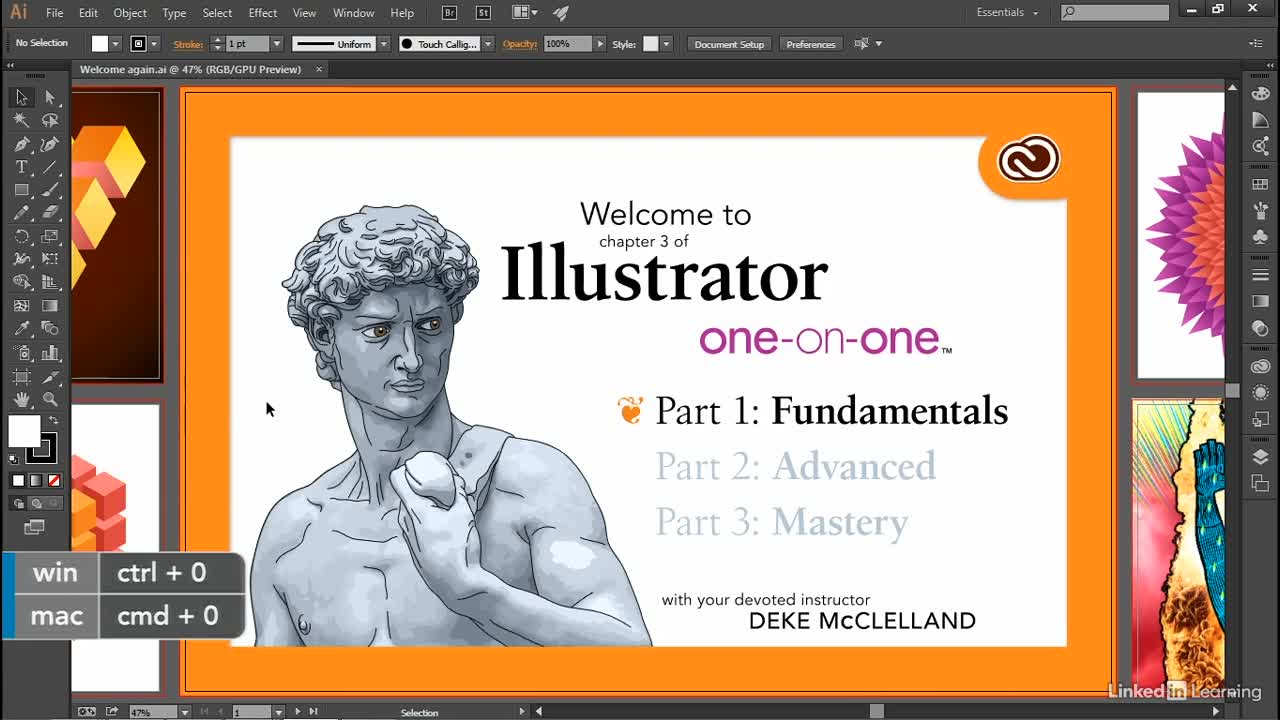The height and width of the screenshot is (720, 1280).
Task: Select the Mesh tool
Action: (x=21, y=306)
